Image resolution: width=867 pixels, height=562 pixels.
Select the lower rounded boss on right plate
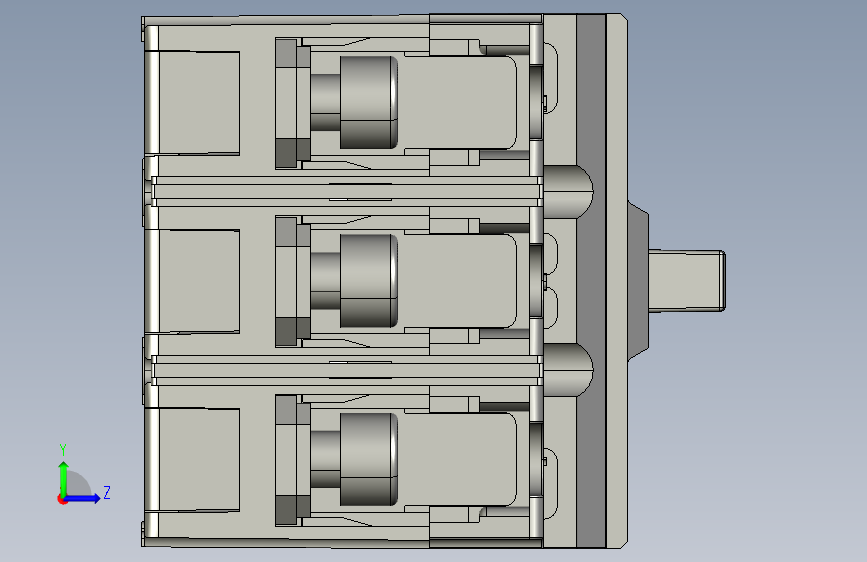[x=568, y=370]
